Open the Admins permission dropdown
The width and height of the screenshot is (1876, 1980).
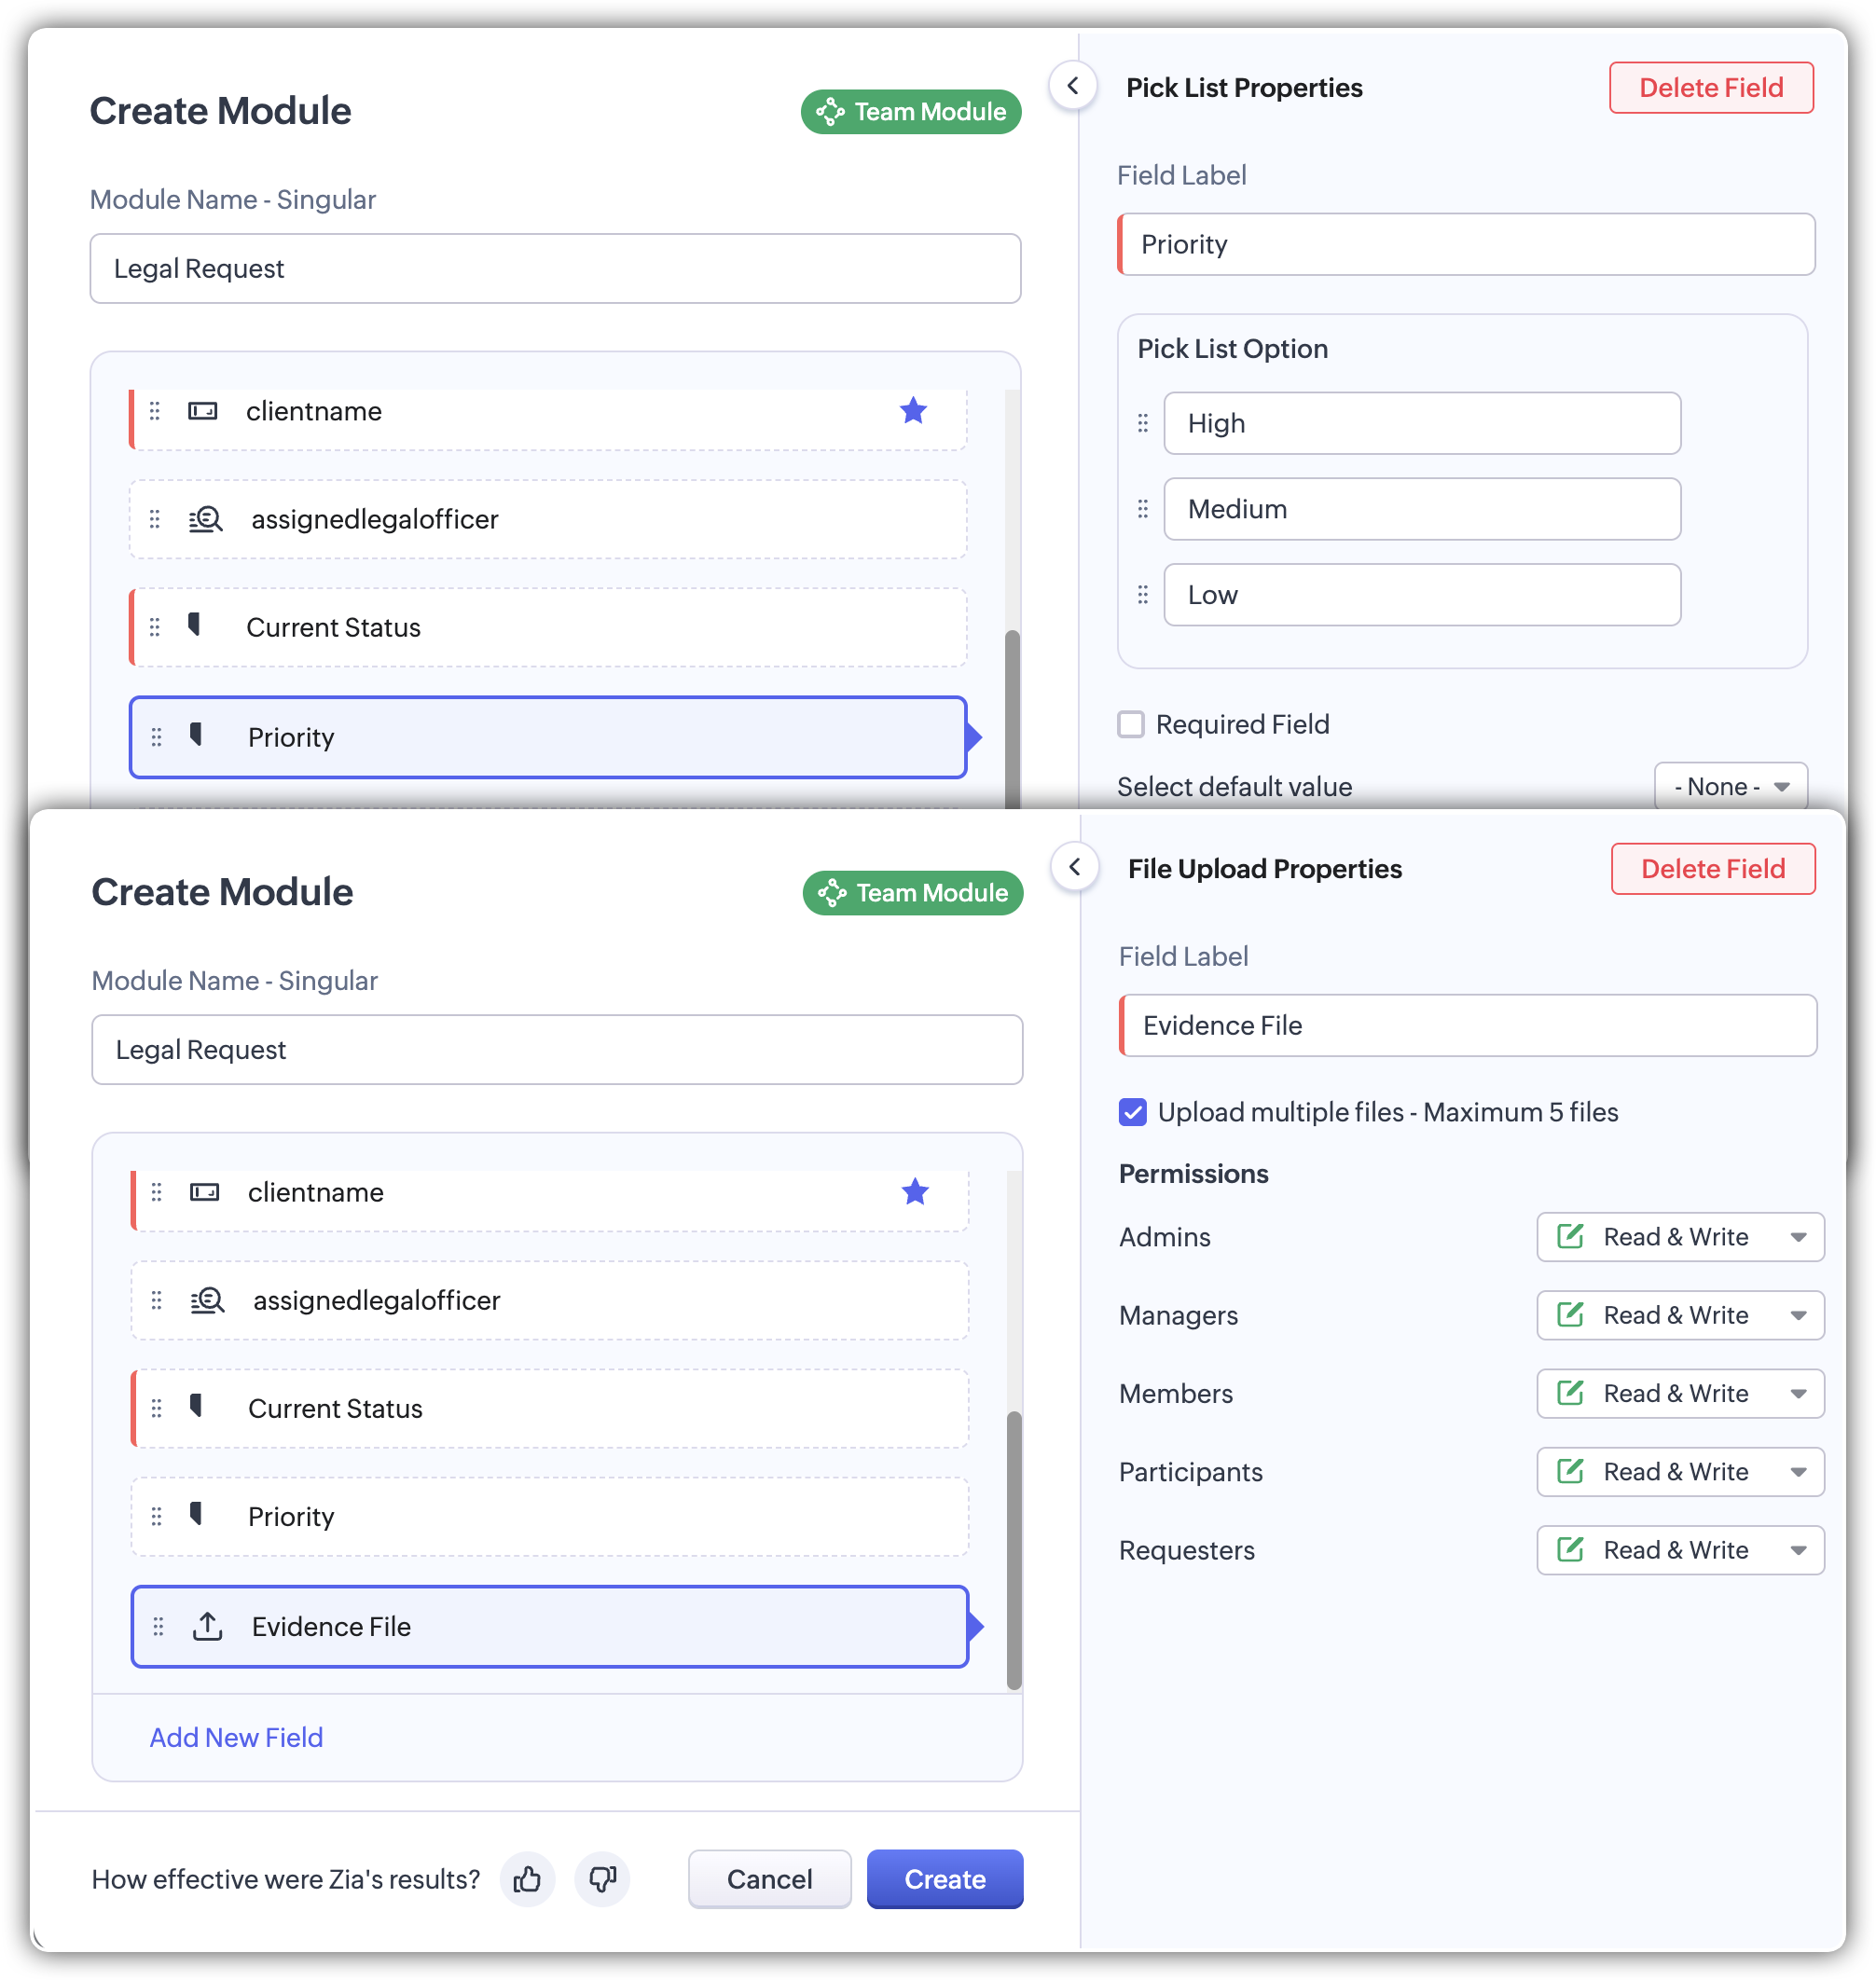[x=1680, y=1237]
